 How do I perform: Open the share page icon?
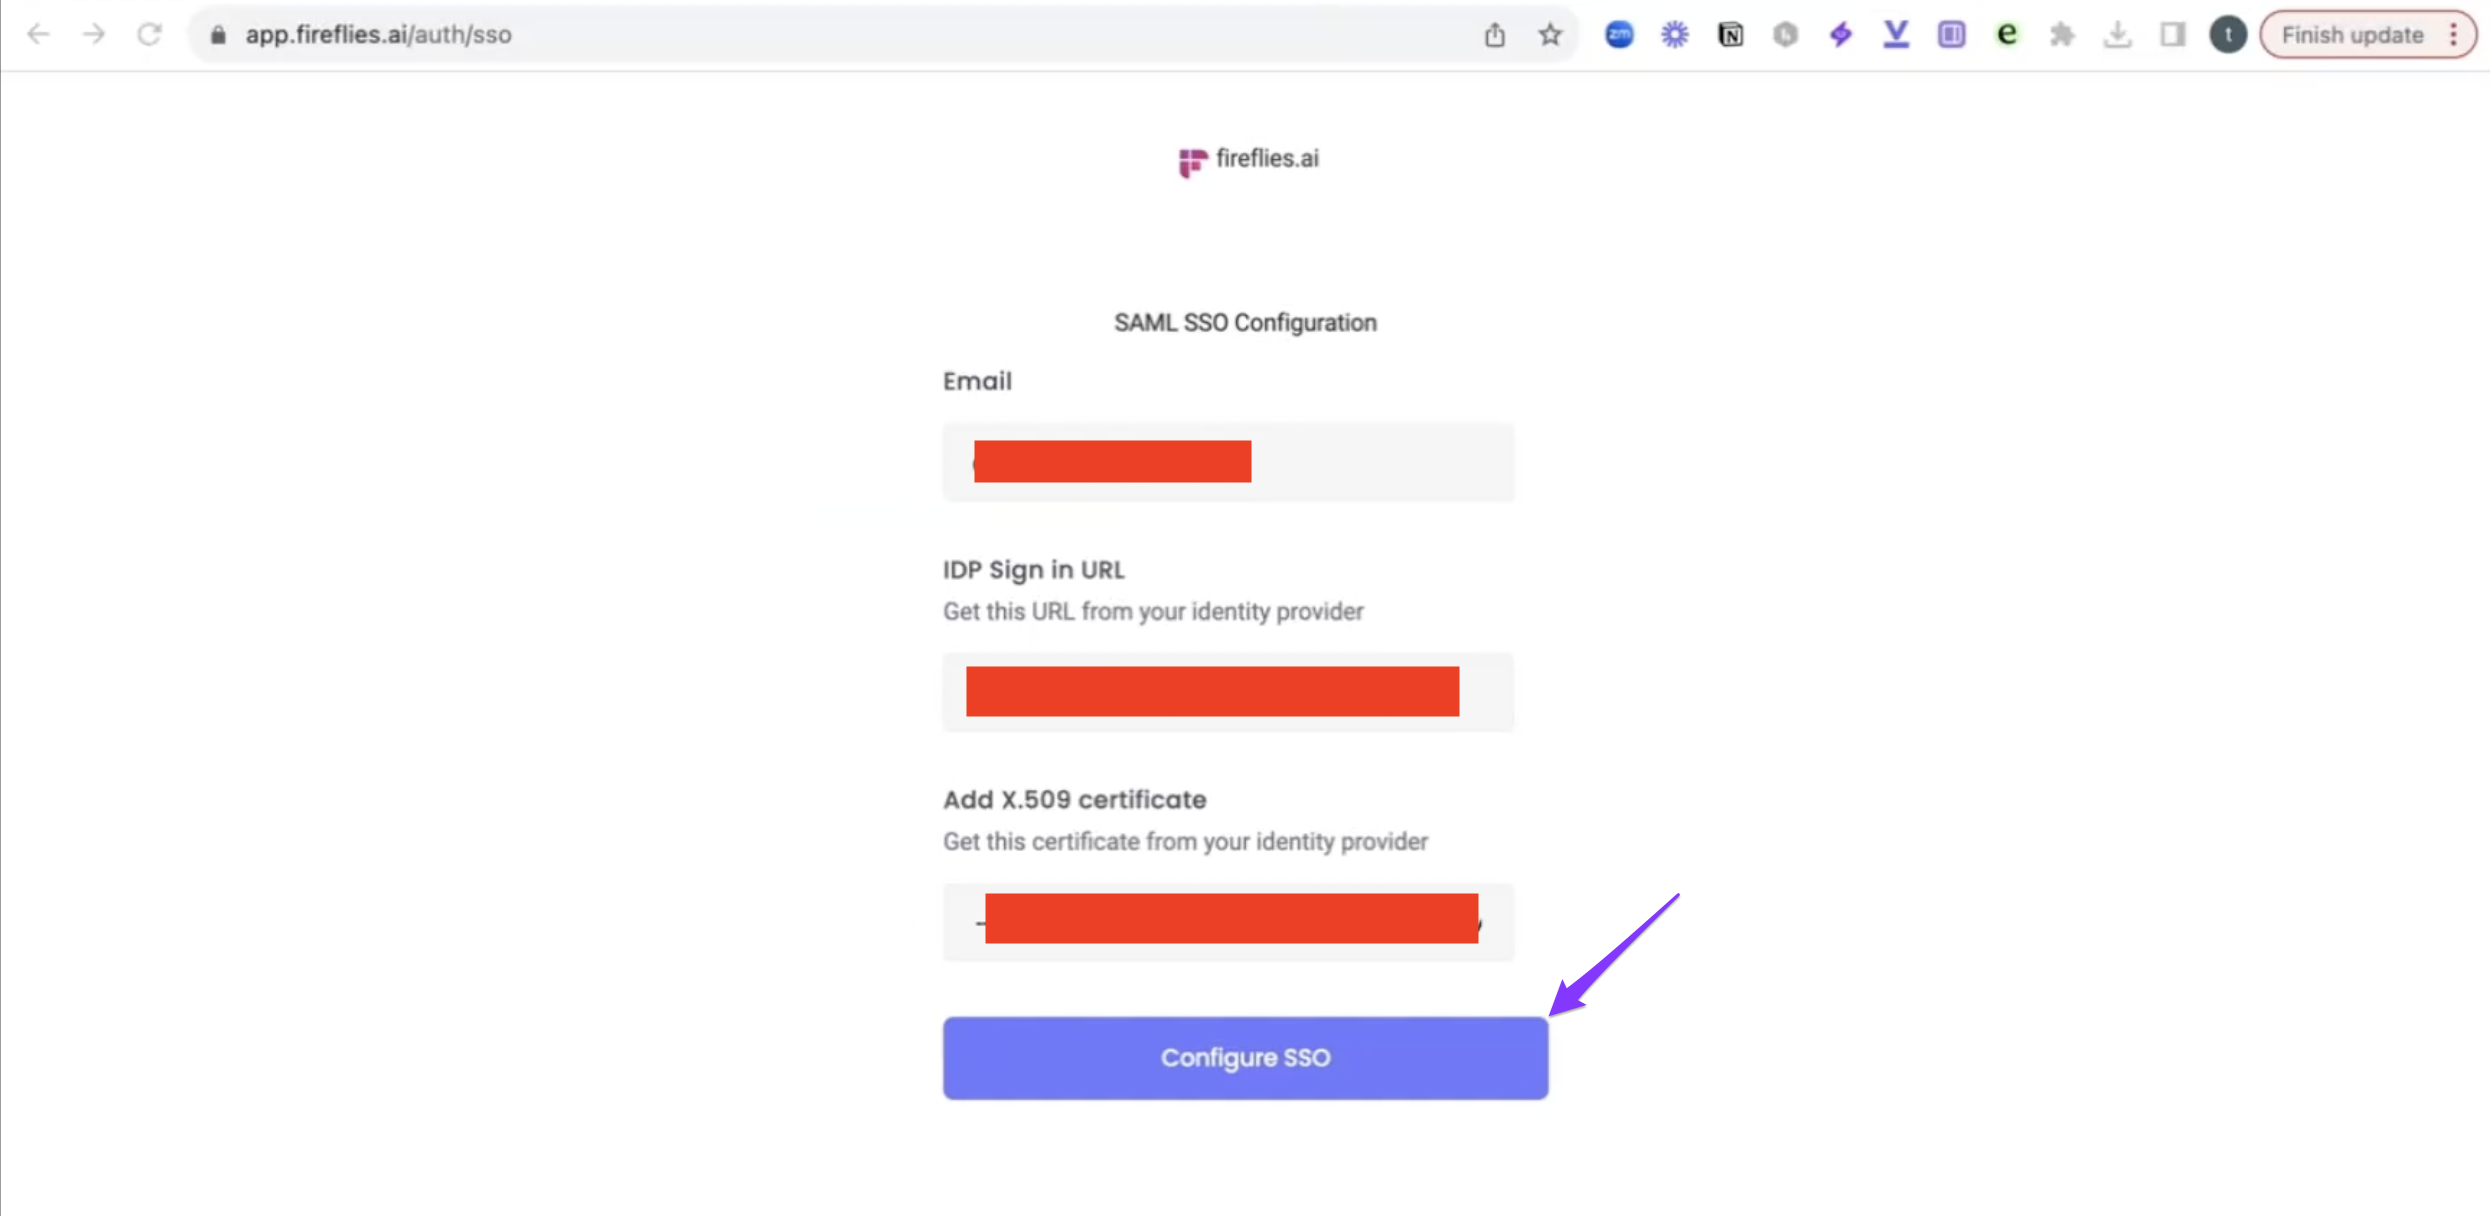[1494, 35]
